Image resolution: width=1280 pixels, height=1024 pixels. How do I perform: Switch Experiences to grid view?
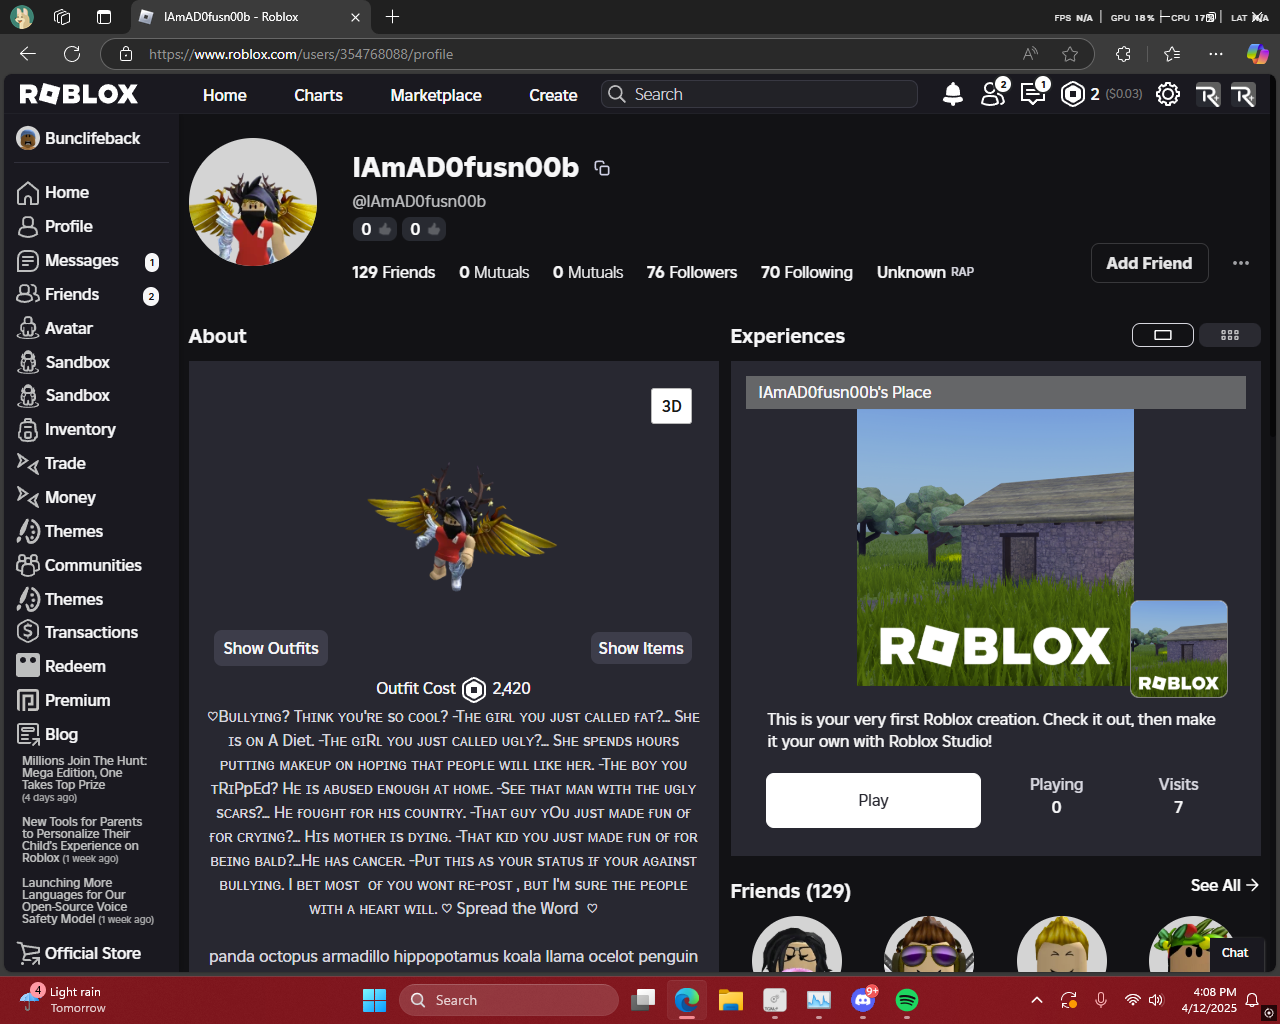coord(1230,335)
